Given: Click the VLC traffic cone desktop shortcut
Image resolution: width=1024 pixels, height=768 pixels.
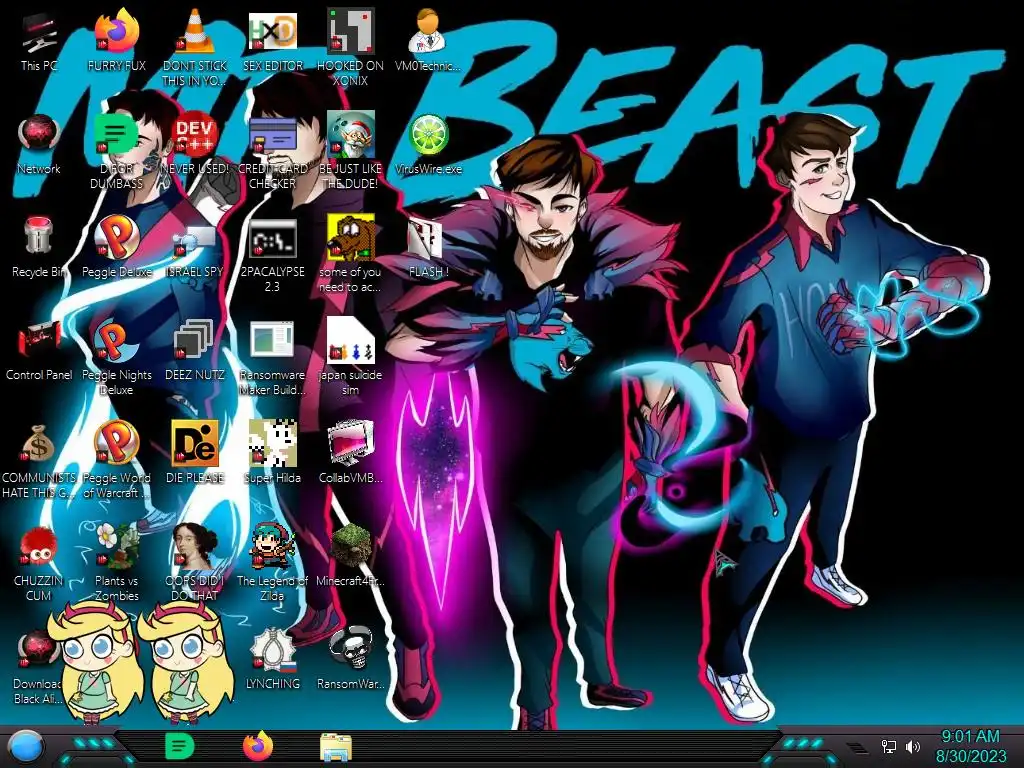Looking at the screenshot, I should pos(194,31).
